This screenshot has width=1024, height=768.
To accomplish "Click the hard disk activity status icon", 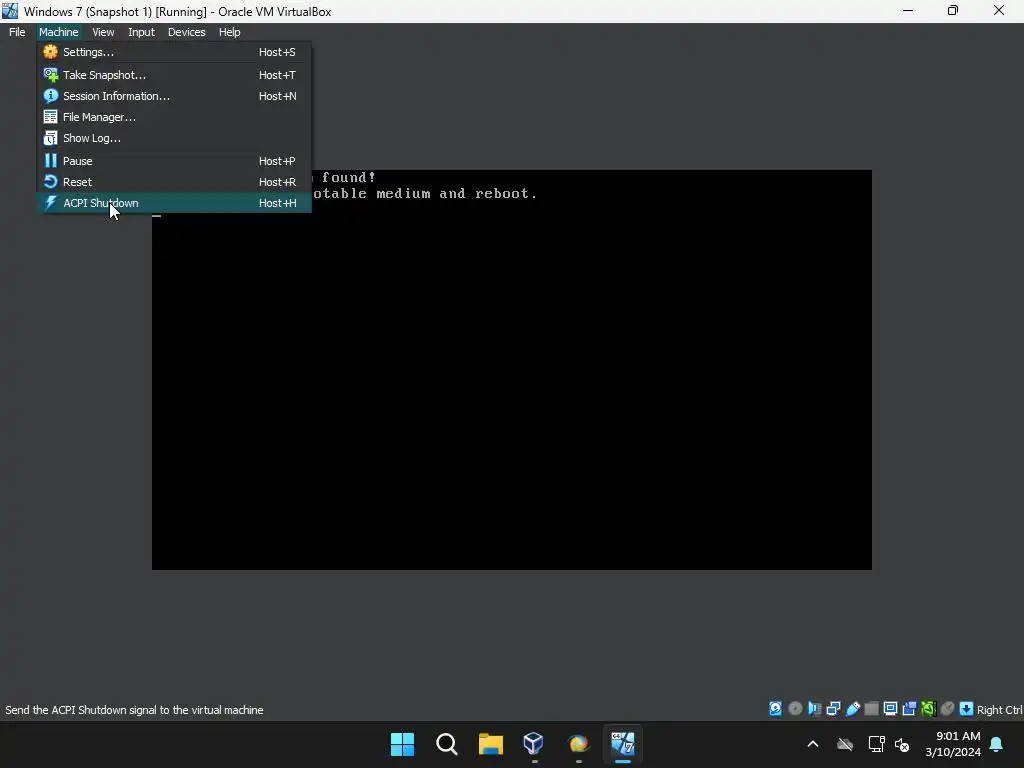I will pos(775,709).
